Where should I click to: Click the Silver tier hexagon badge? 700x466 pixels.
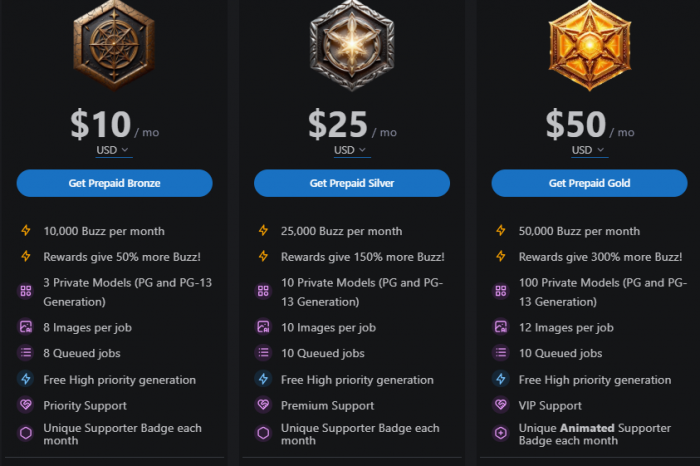pos(352,43)
